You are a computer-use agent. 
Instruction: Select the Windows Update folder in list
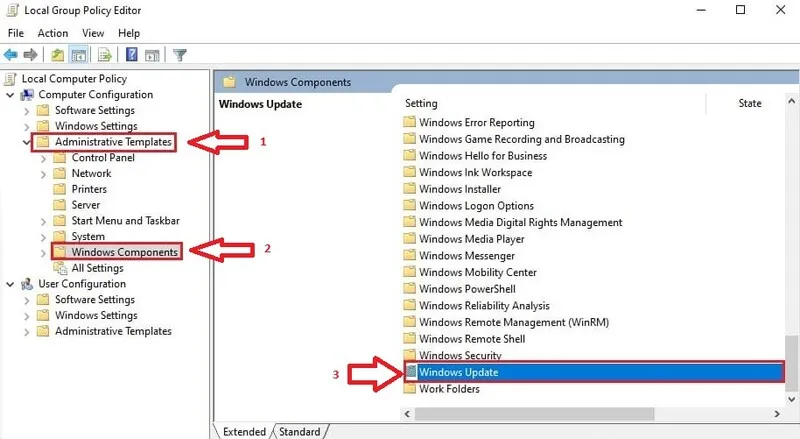[458, 373]
